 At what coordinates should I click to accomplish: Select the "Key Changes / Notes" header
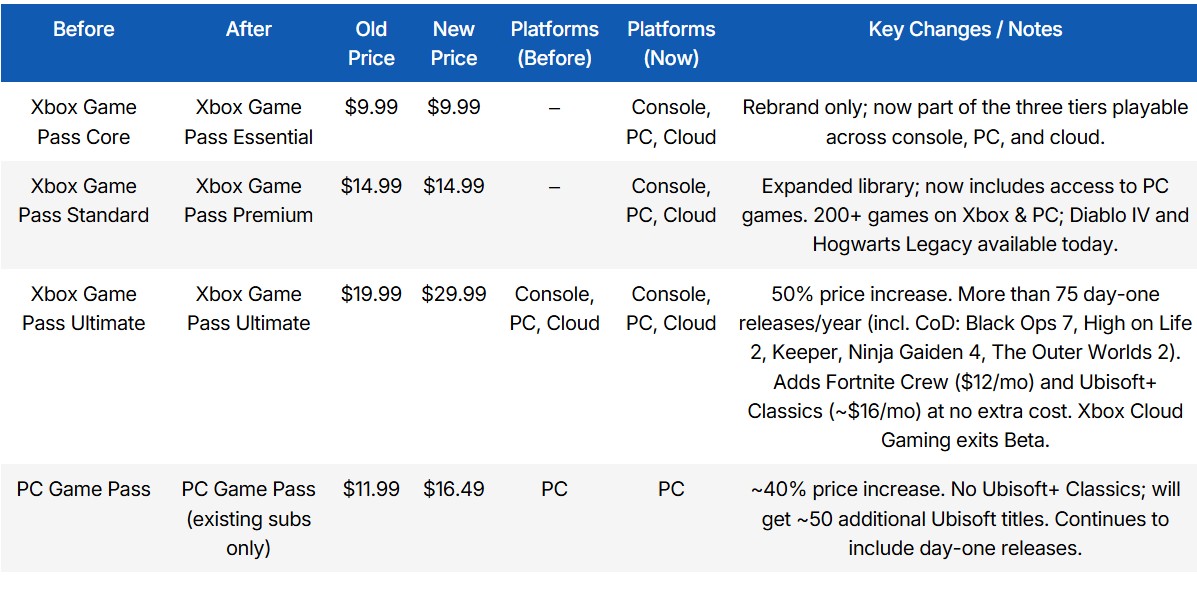click(x=965, y=30)
